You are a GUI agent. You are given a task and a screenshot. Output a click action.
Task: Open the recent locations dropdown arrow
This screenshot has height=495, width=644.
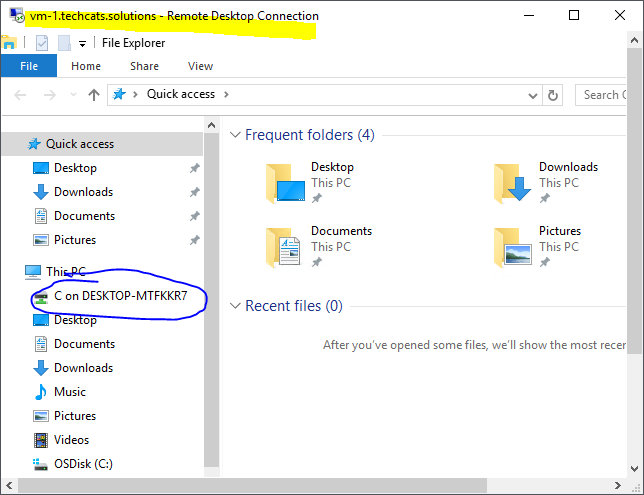click(73, 95)
